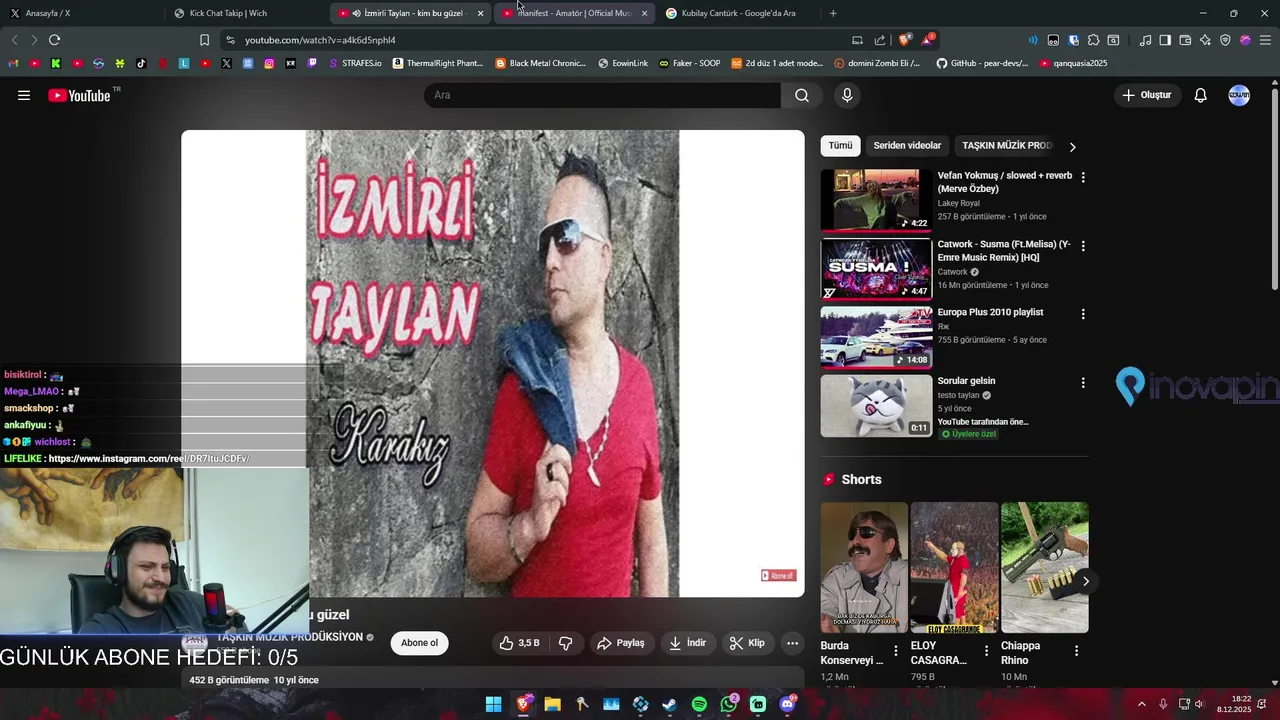The height and width of the screenshot is (720, 1280).
Task: Click the Abone ol watermark on video
Action: click(x=778, y=575)
